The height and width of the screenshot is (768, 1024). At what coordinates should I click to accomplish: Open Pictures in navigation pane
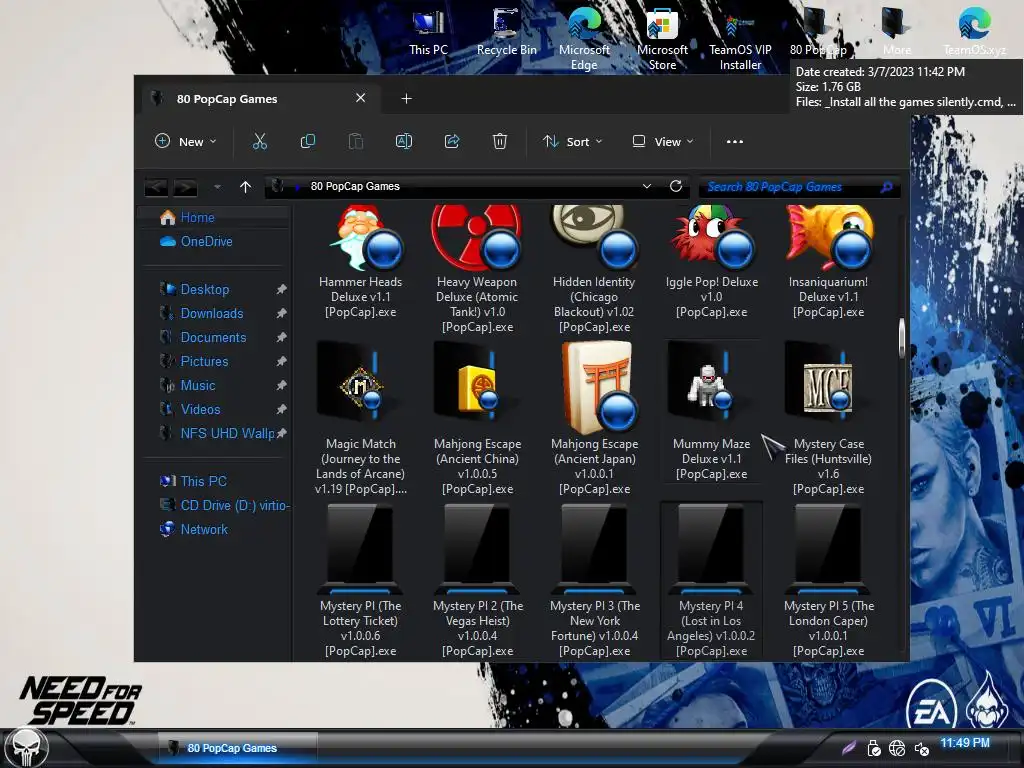(x=194, y=362)
